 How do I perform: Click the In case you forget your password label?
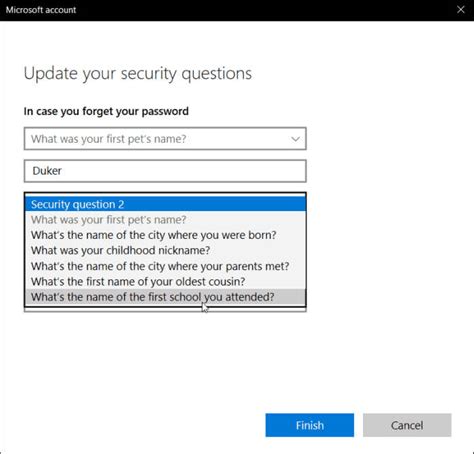106,111
